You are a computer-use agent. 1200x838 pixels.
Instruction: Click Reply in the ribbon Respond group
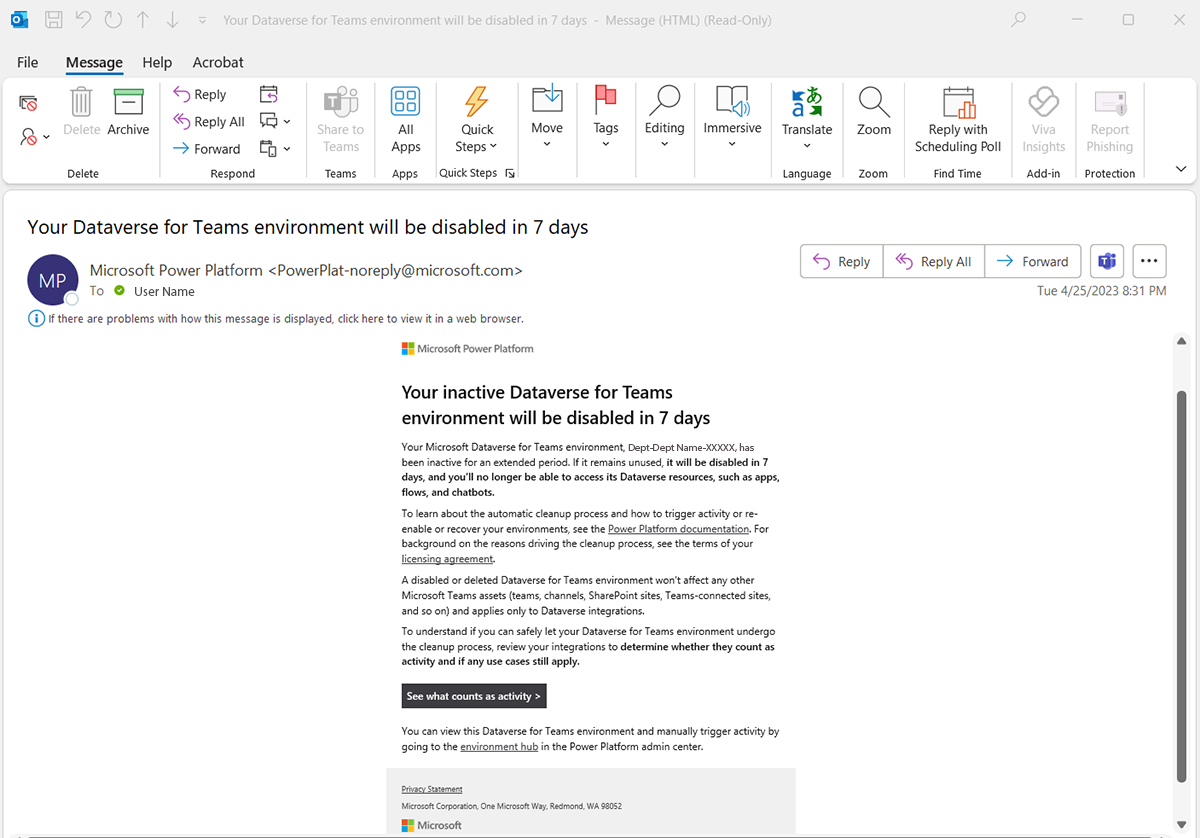[199, 94]
